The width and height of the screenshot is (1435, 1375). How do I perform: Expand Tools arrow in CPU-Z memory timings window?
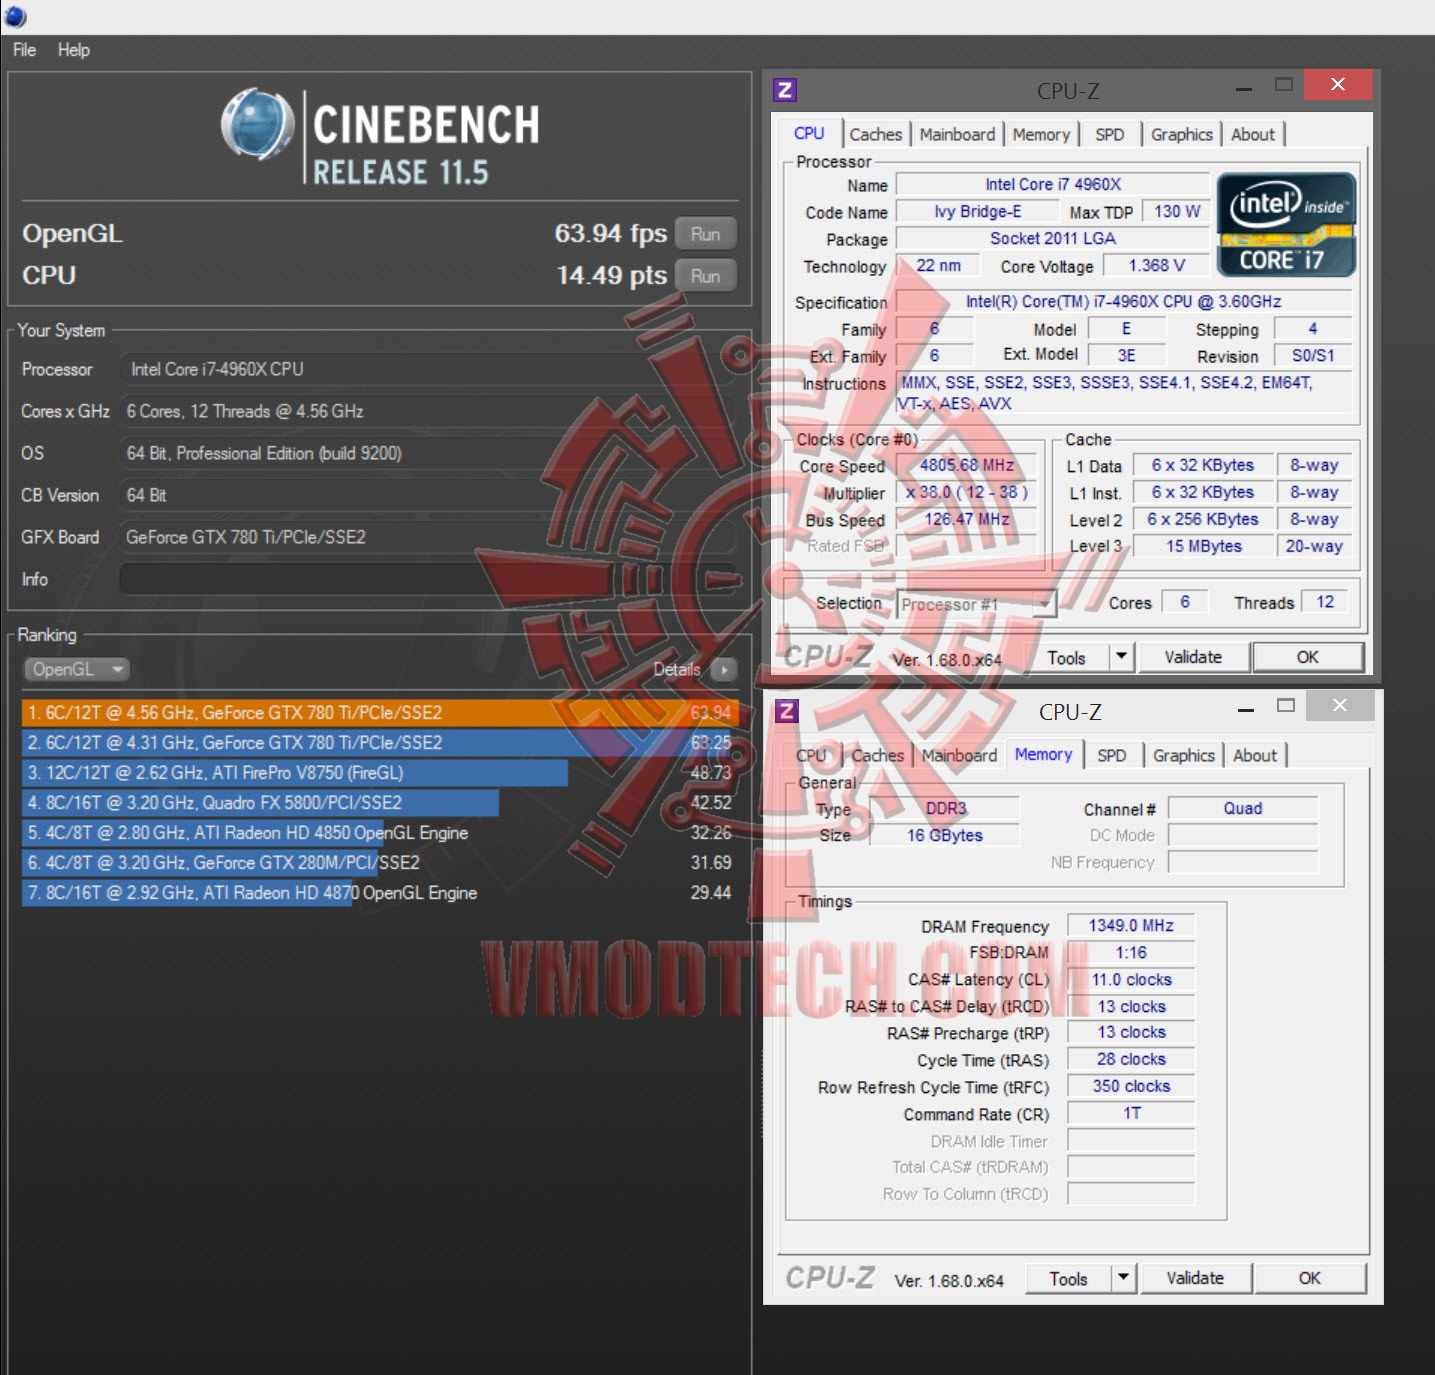click(1124, 1277)
